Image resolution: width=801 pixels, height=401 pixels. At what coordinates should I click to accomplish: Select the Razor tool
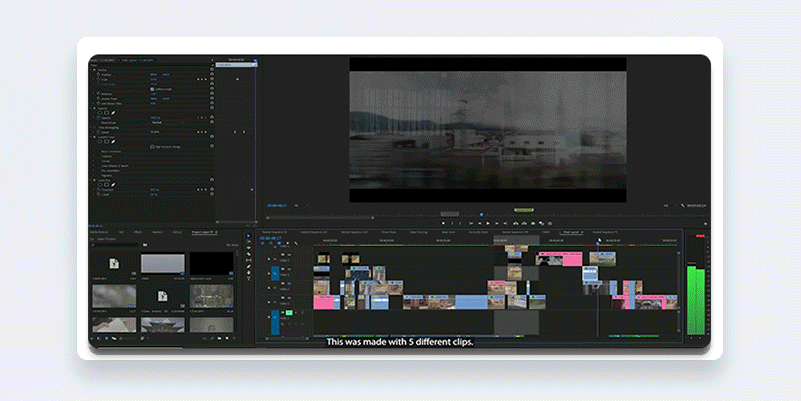(249, 254)
